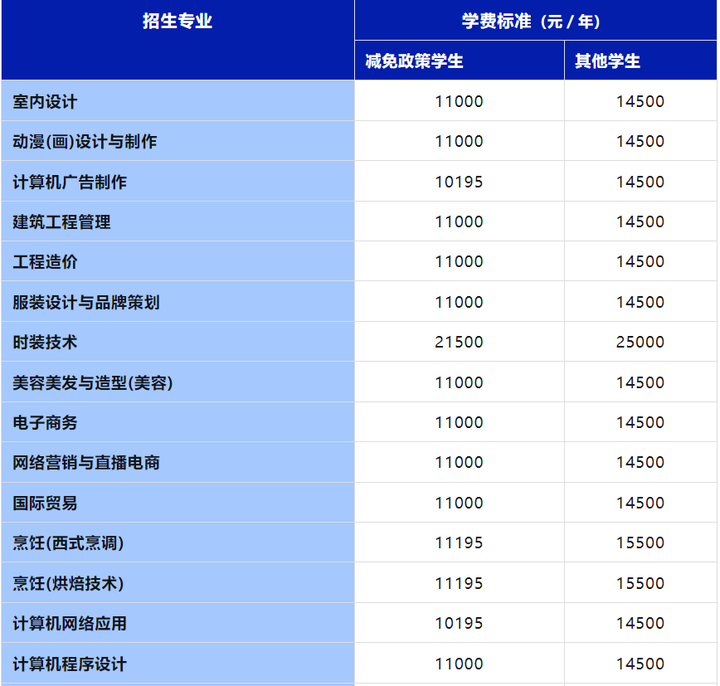Click 10195 fee in 计算机网络应用 row
Viewport: 720px width, 686px height.
(x=459, y=623)
